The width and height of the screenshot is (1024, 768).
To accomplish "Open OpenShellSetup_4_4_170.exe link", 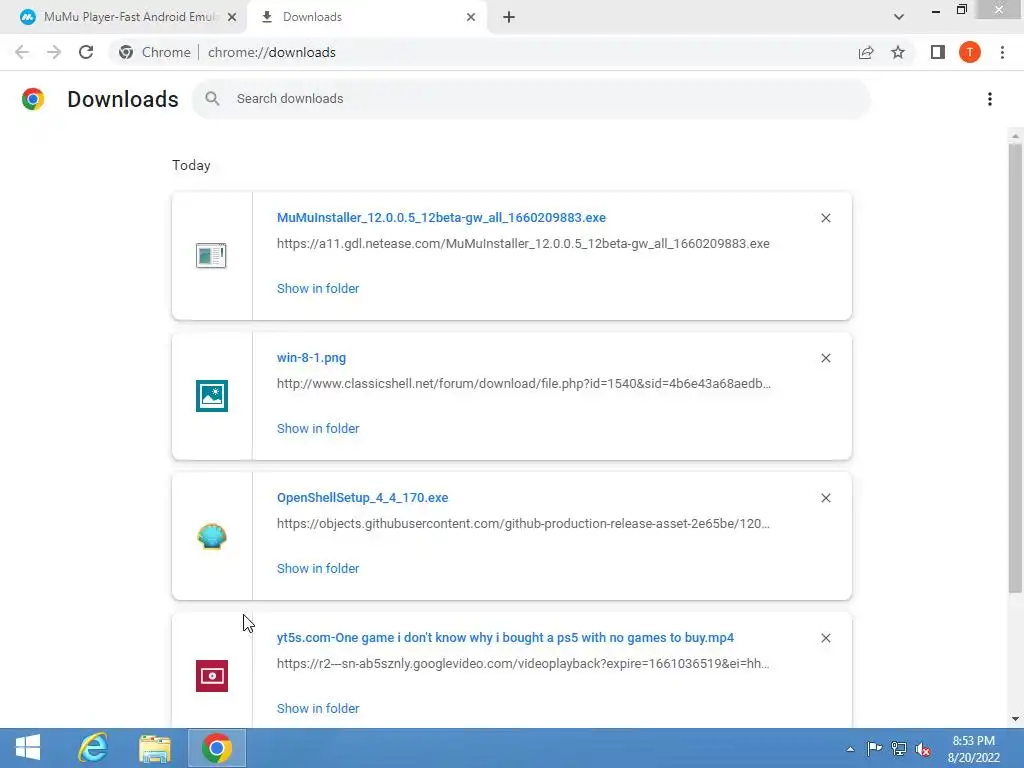I will (362, 498).
